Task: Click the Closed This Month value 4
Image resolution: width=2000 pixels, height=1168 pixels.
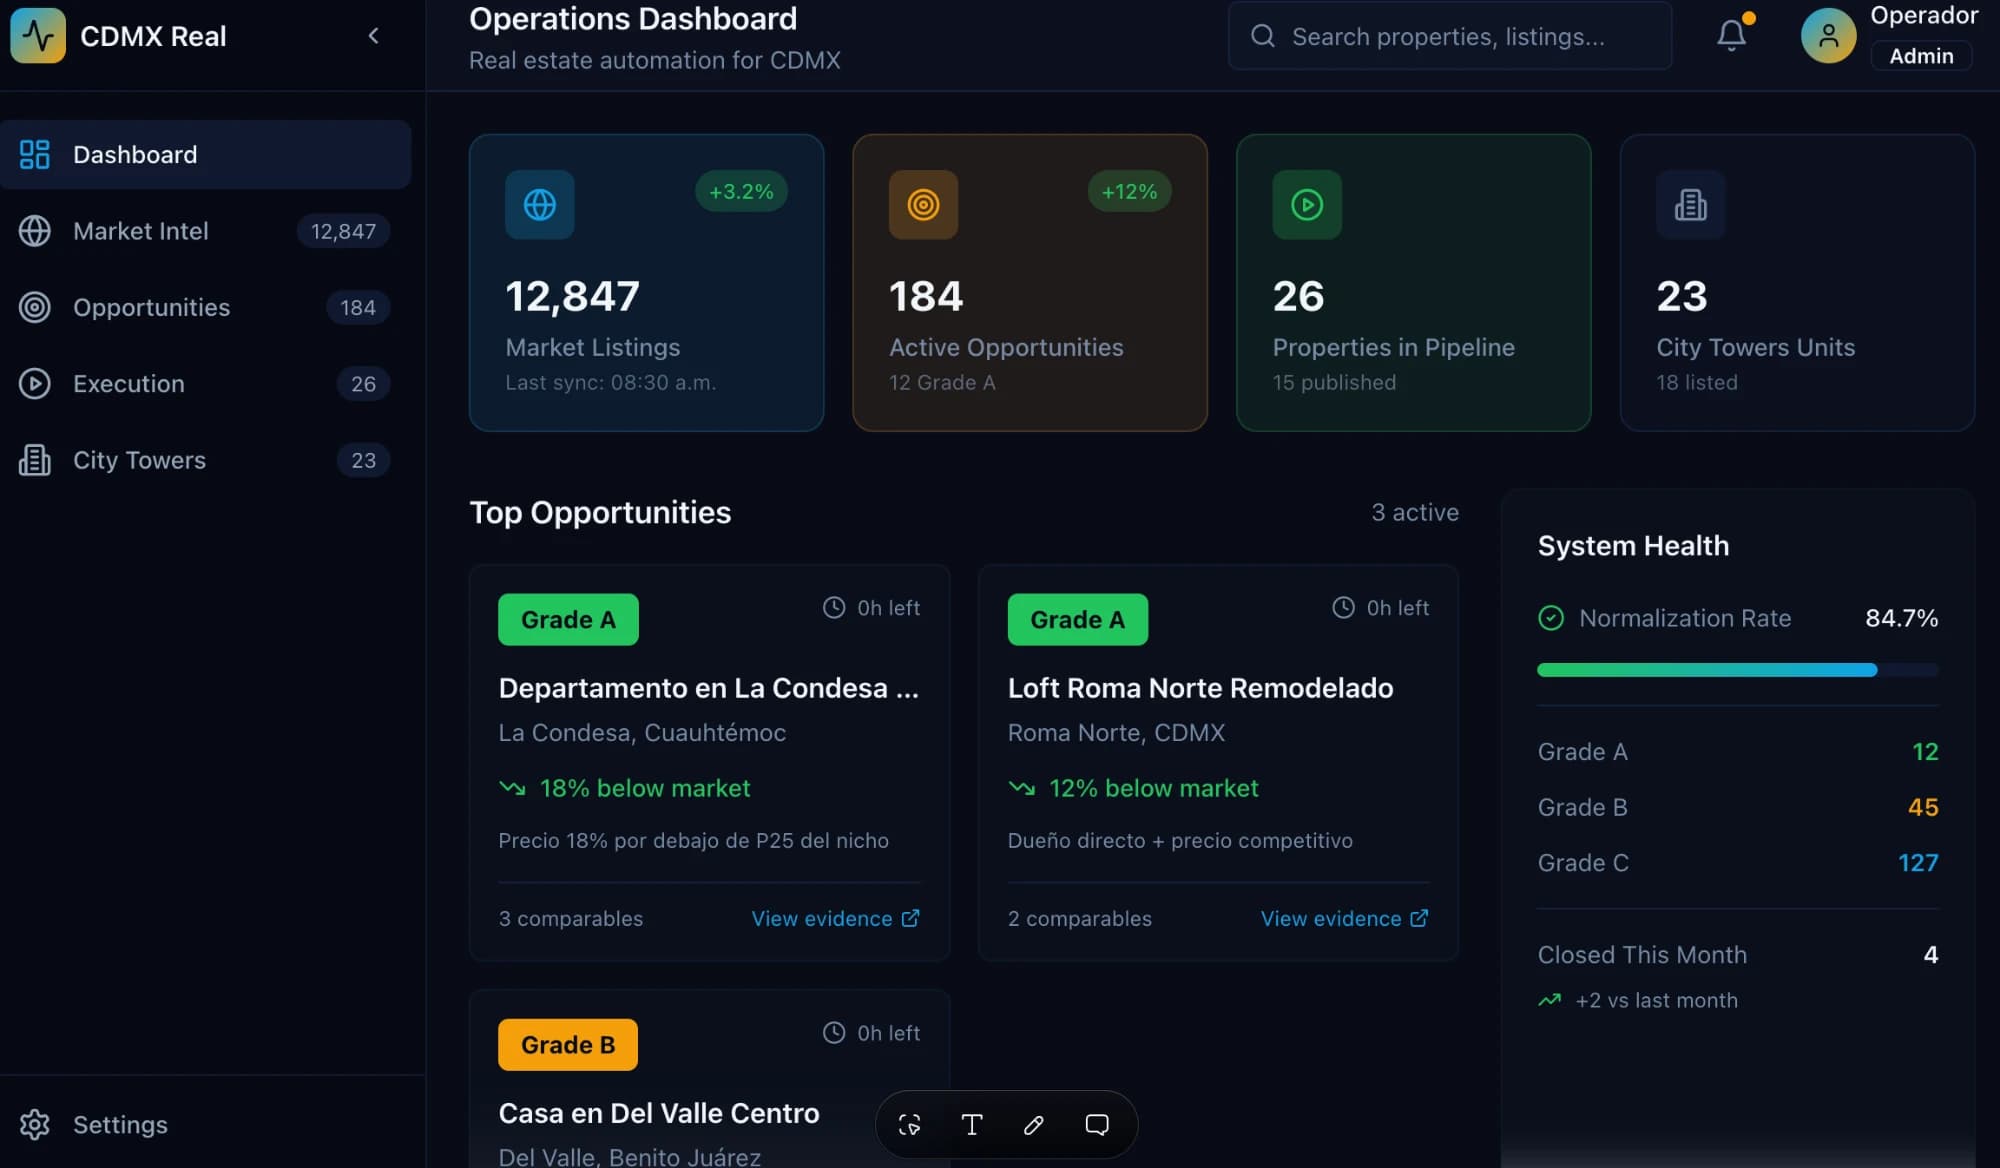Action: [x=1930, y=955]
